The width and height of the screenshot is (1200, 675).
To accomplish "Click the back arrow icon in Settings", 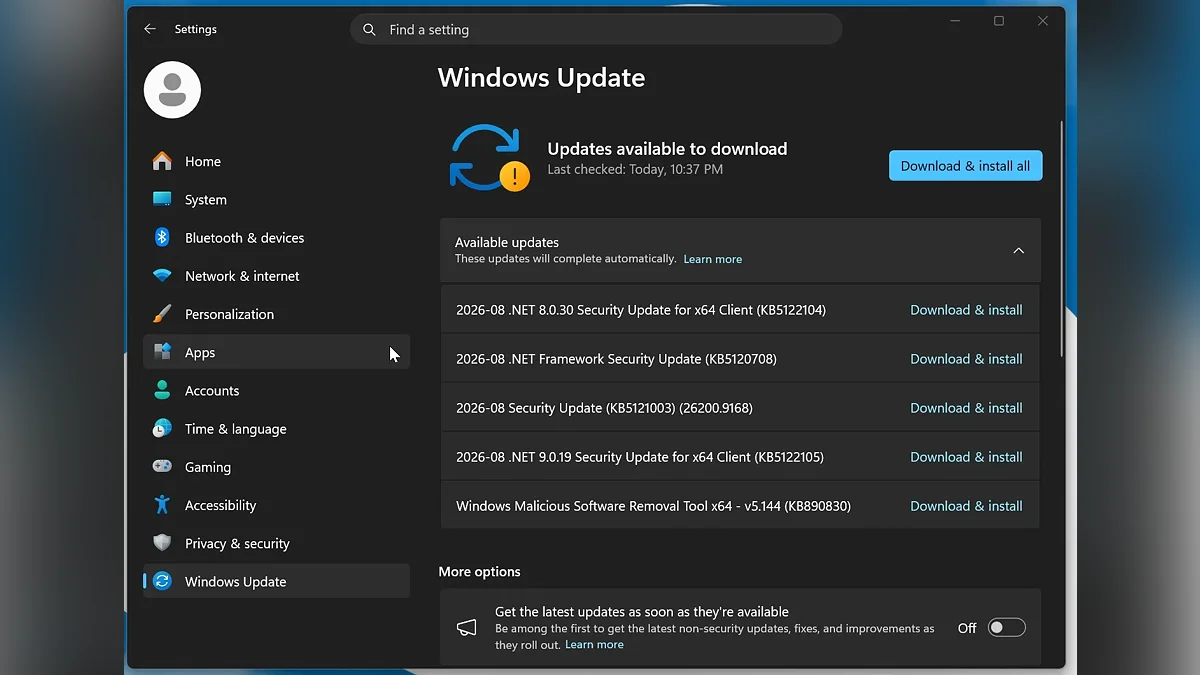I will [150, 29].
